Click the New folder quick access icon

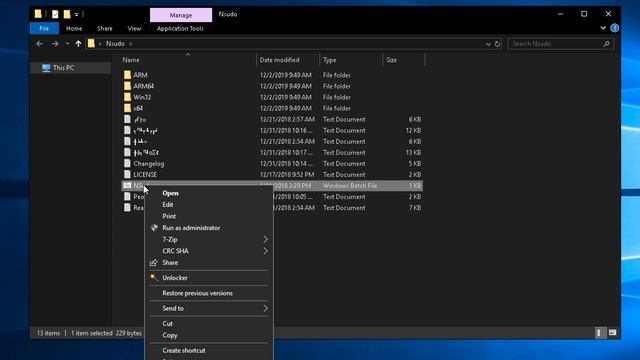click(x=67, y=14)
